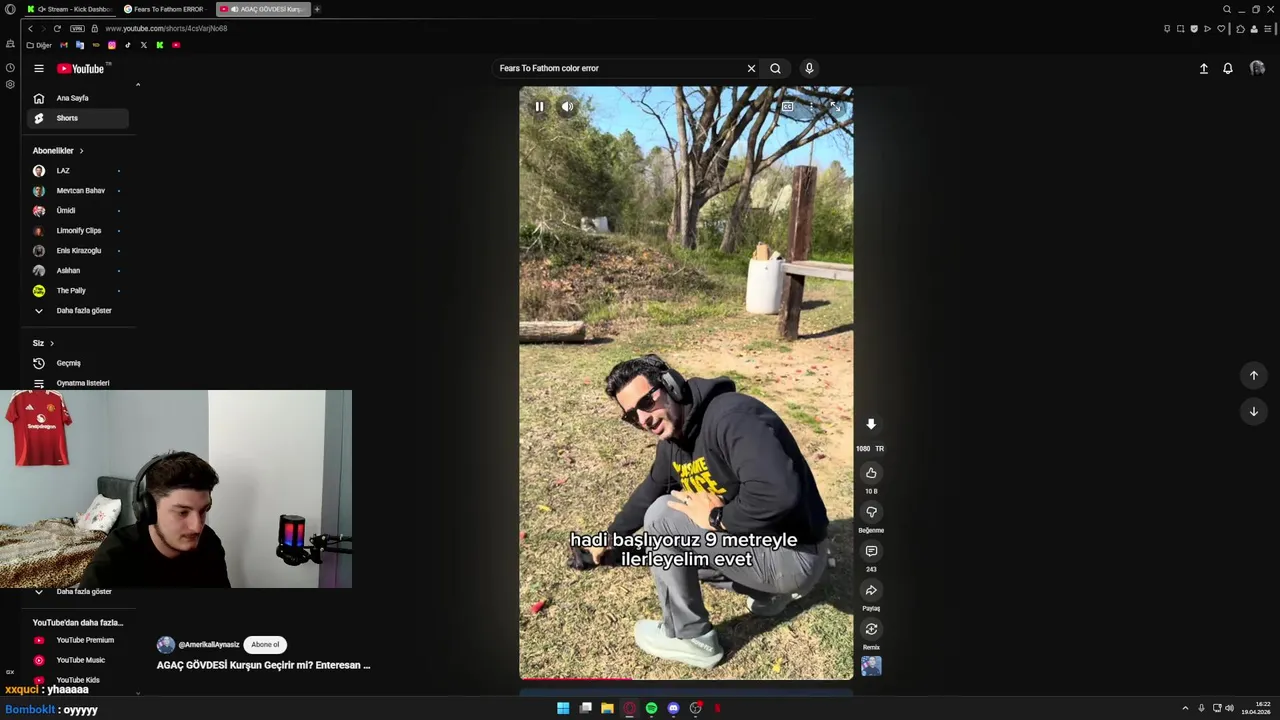Viewport: 1280px width, 720px height.
Task: Open Ana Sayfa in sidebar
Action: (x=78, y=98)
